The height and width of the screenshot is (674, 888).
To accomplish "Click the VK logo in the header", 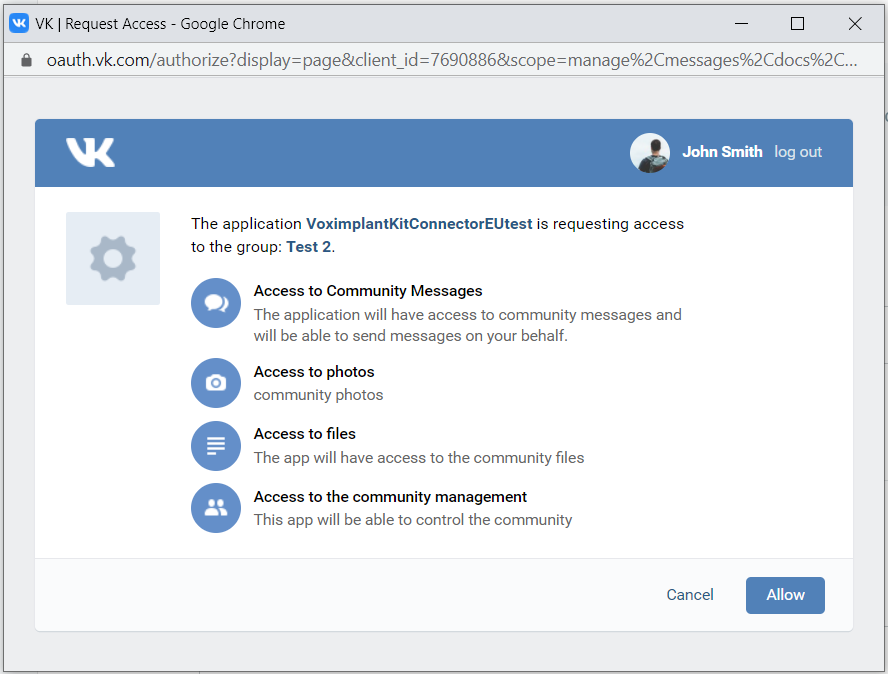I will (x=91, y=152).
